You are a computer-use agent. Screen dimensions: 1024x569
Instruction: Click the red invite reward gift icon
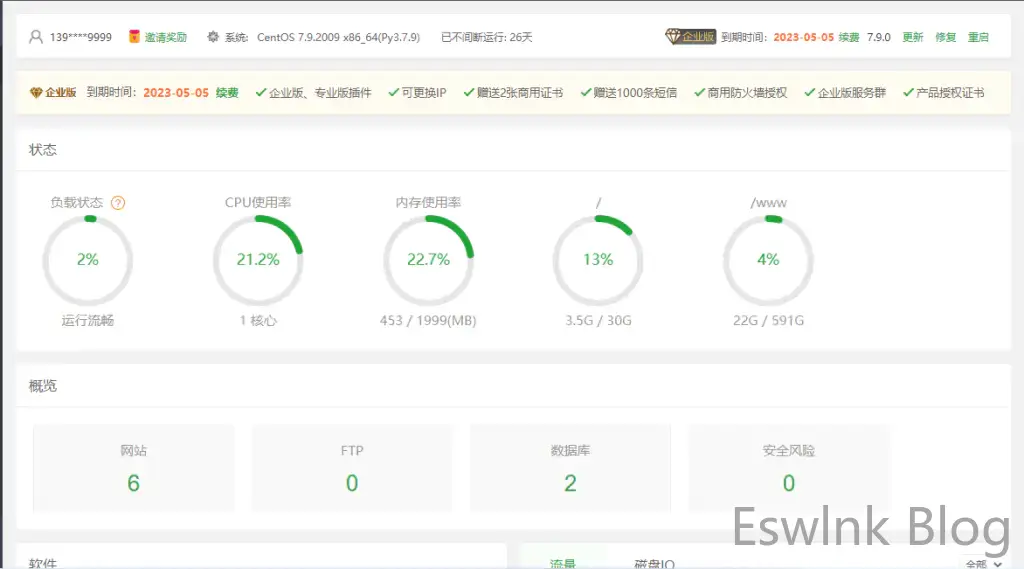click(x=134, y=37)
